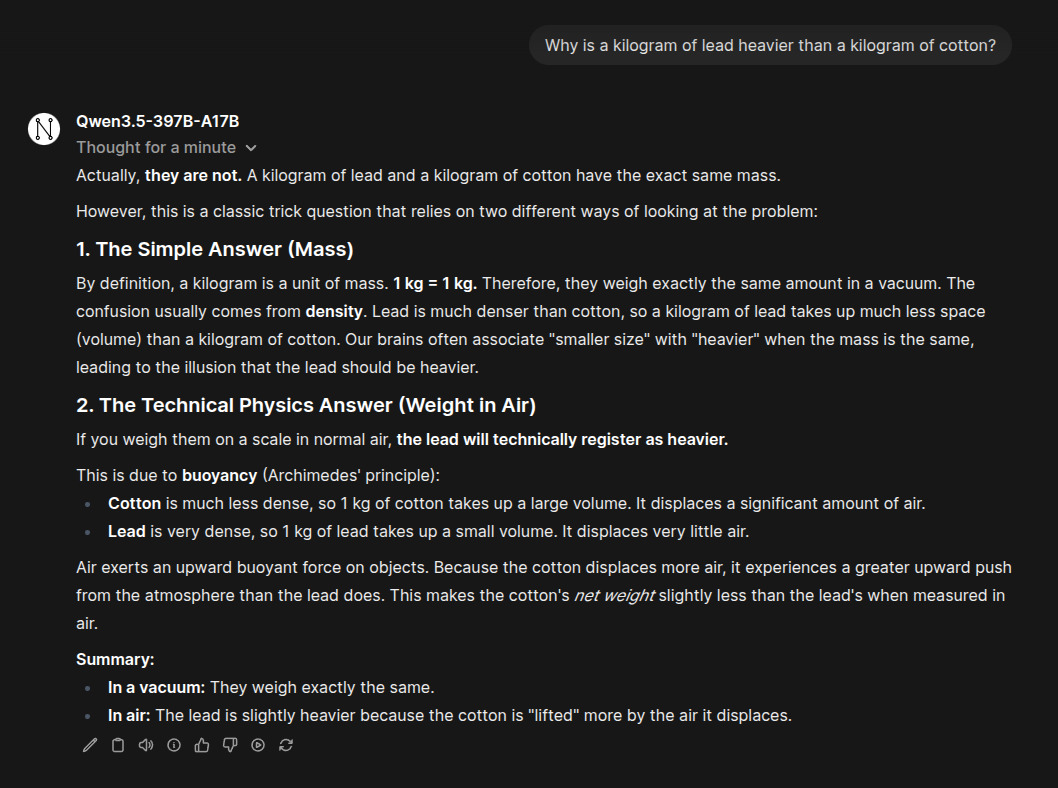
Task: Mark the response with thumbs down
Action: tap(230, 745)
